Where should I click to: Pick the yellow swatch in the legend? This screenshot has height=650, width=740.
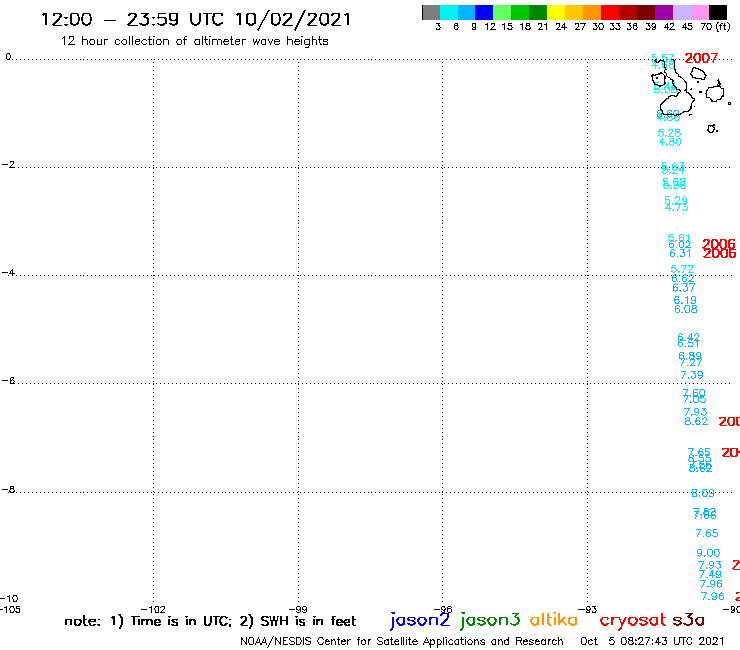click(x=556, y=12)
